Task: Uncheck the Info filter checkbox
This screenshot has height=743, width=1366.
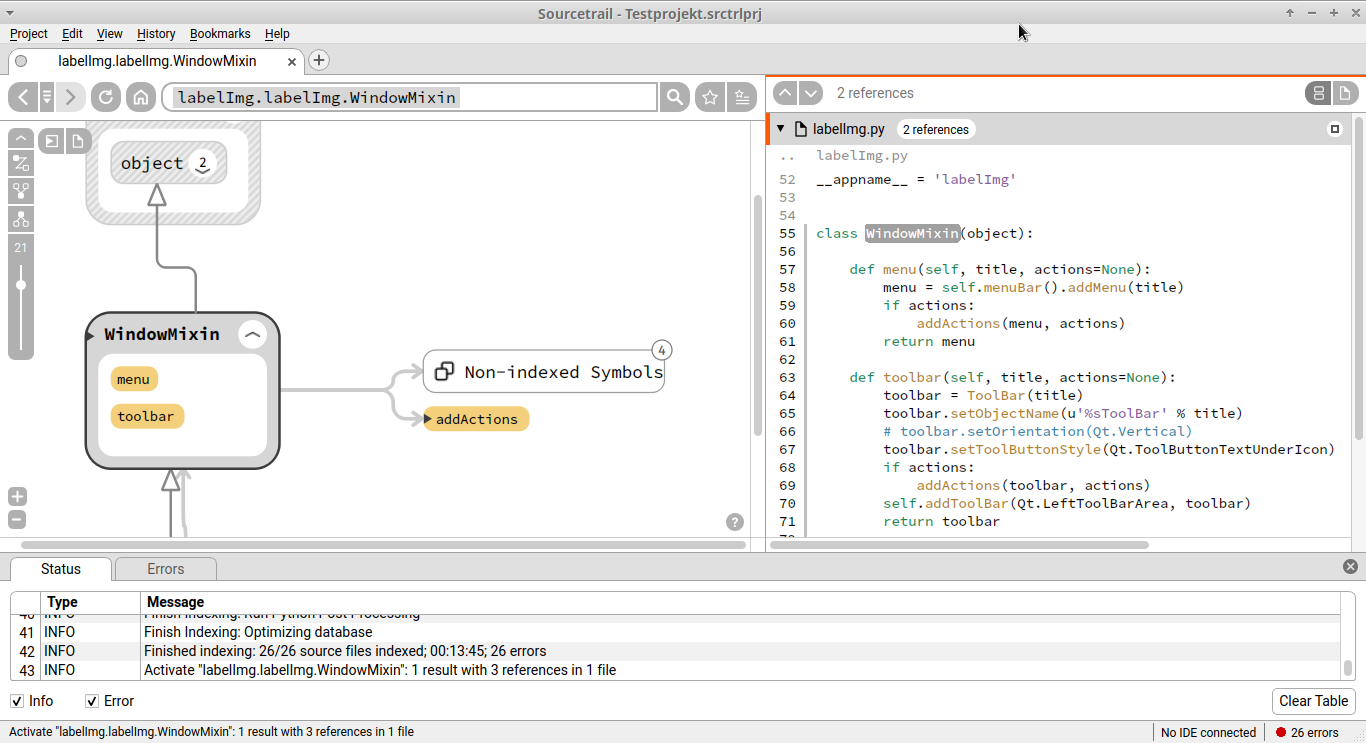Action: pos(17,701)
